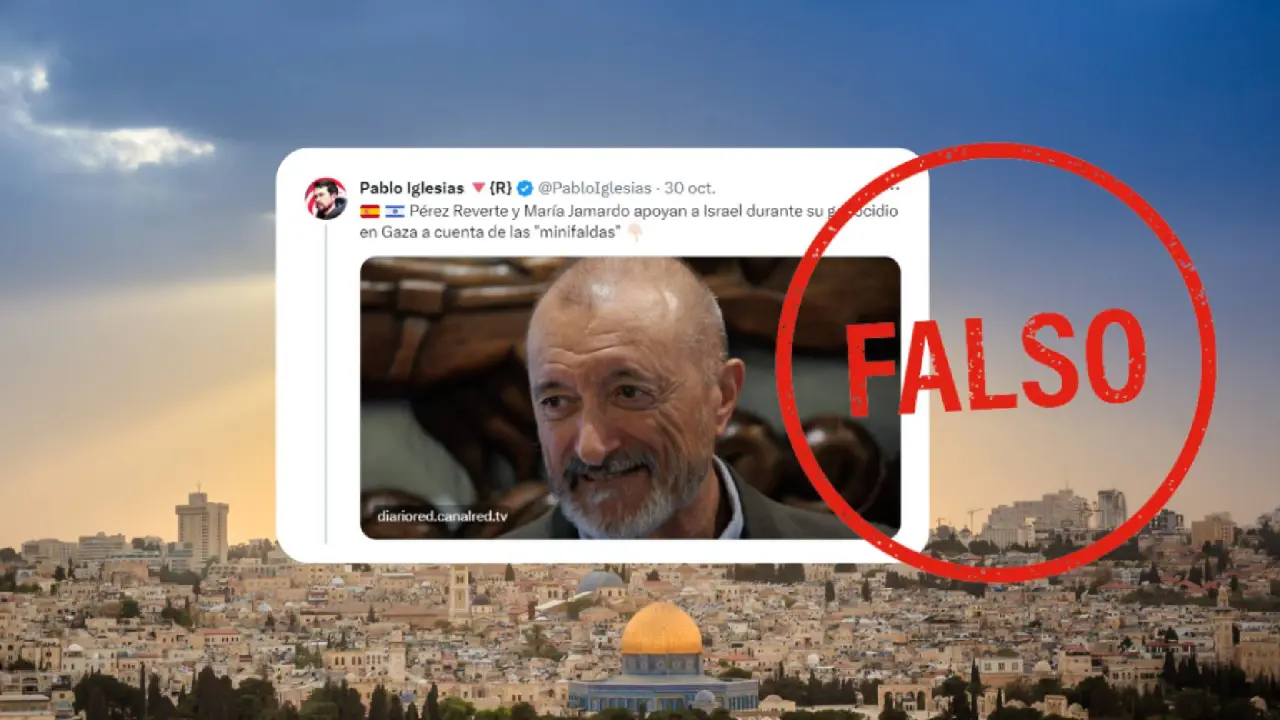Click the blue verified badge
Screen dimensions: 1280x720
click(525, 188)
